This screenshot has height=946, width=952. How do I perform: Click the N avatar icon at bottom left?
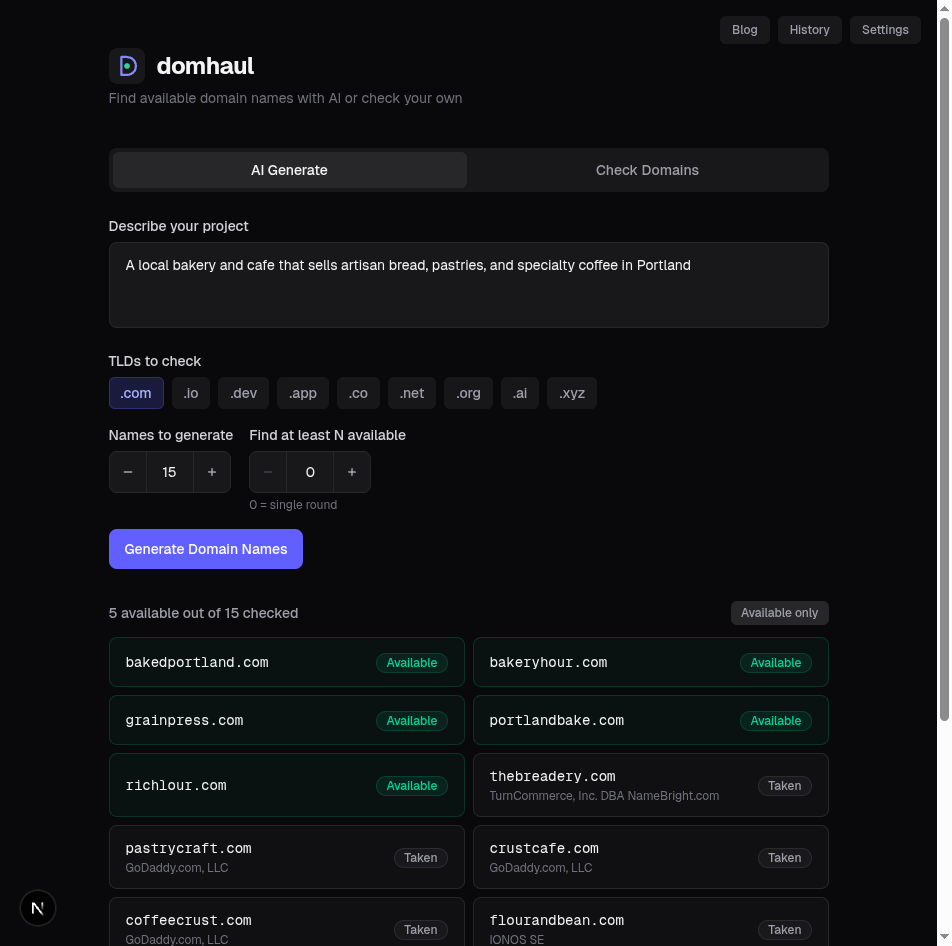[x=38, y=908]
